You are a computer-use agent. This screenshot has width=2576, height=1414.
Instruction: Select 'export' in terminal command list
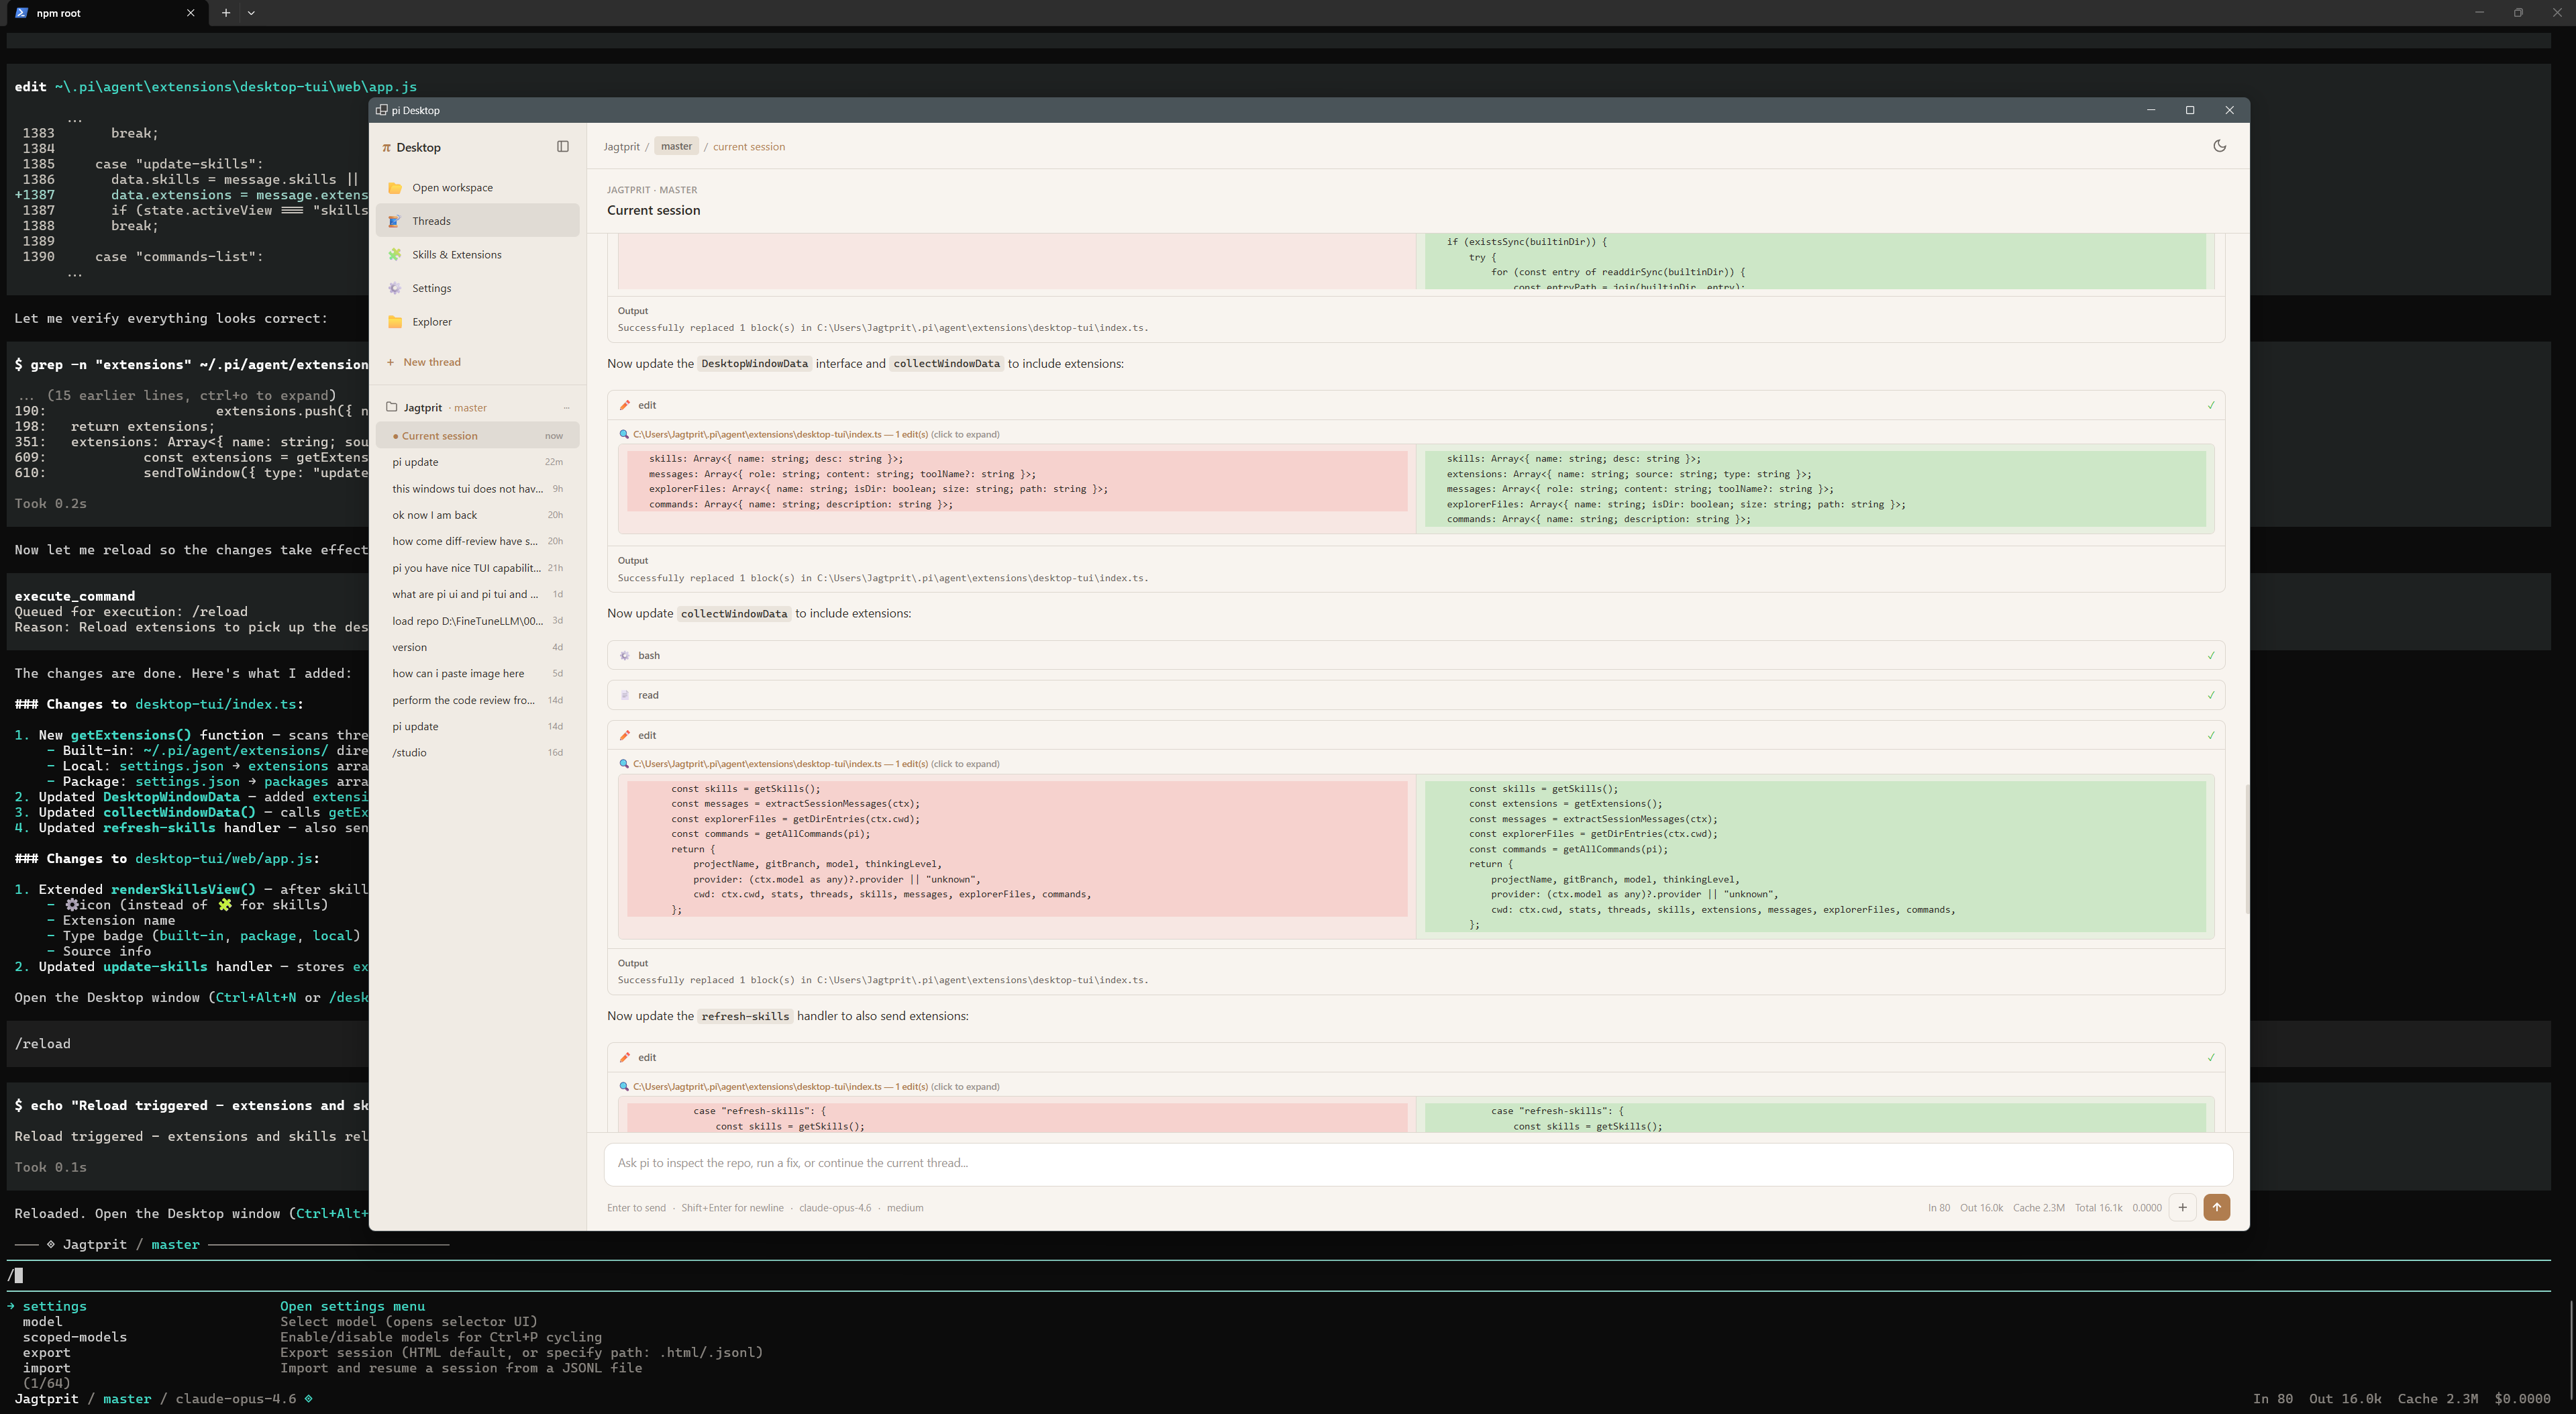tap(46, 1353)
